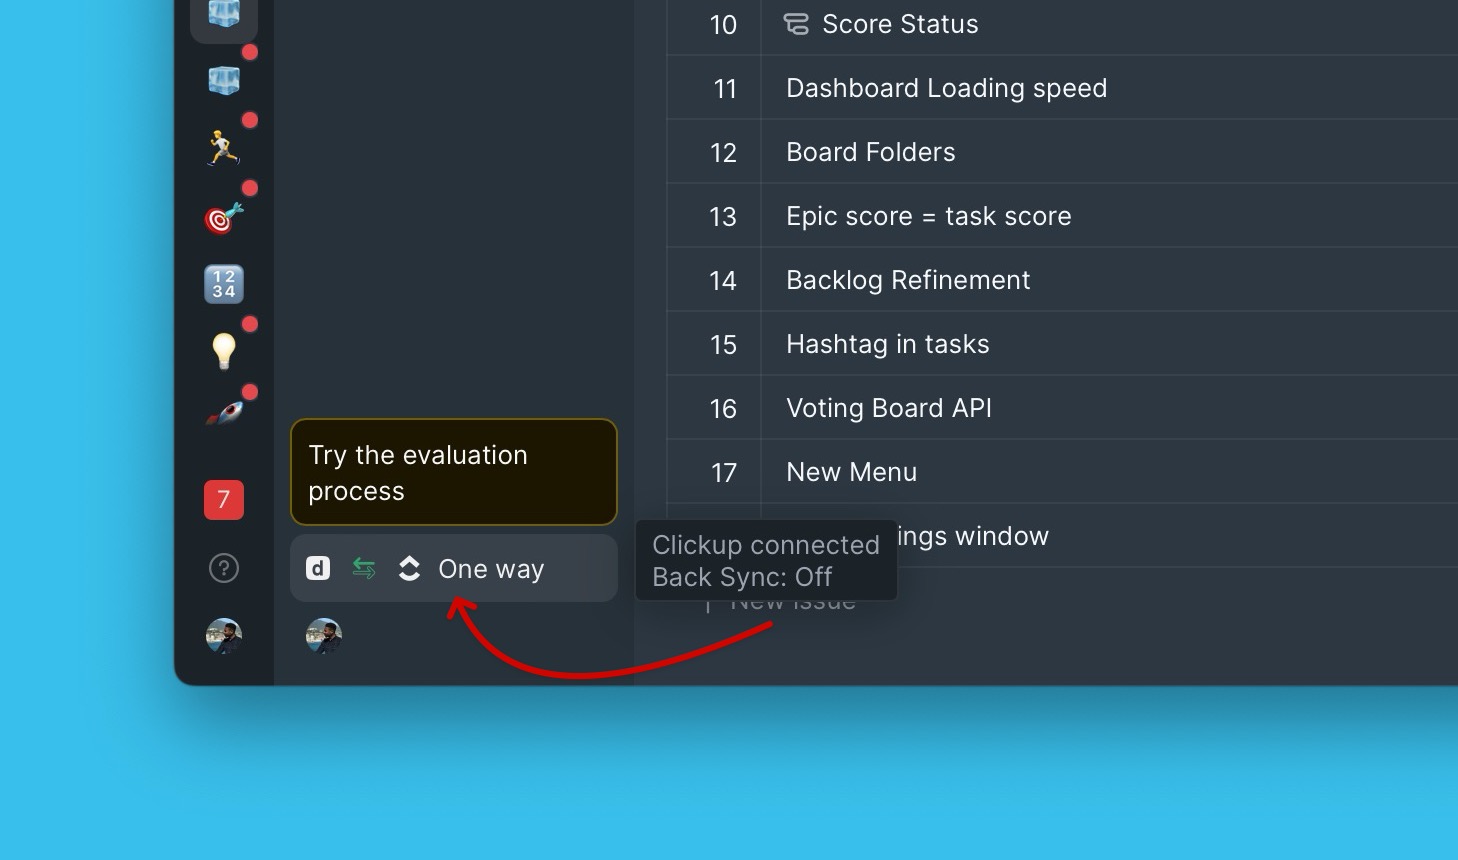
Task: Click the New Issue input row
Action: click(x=1062, y=600)
